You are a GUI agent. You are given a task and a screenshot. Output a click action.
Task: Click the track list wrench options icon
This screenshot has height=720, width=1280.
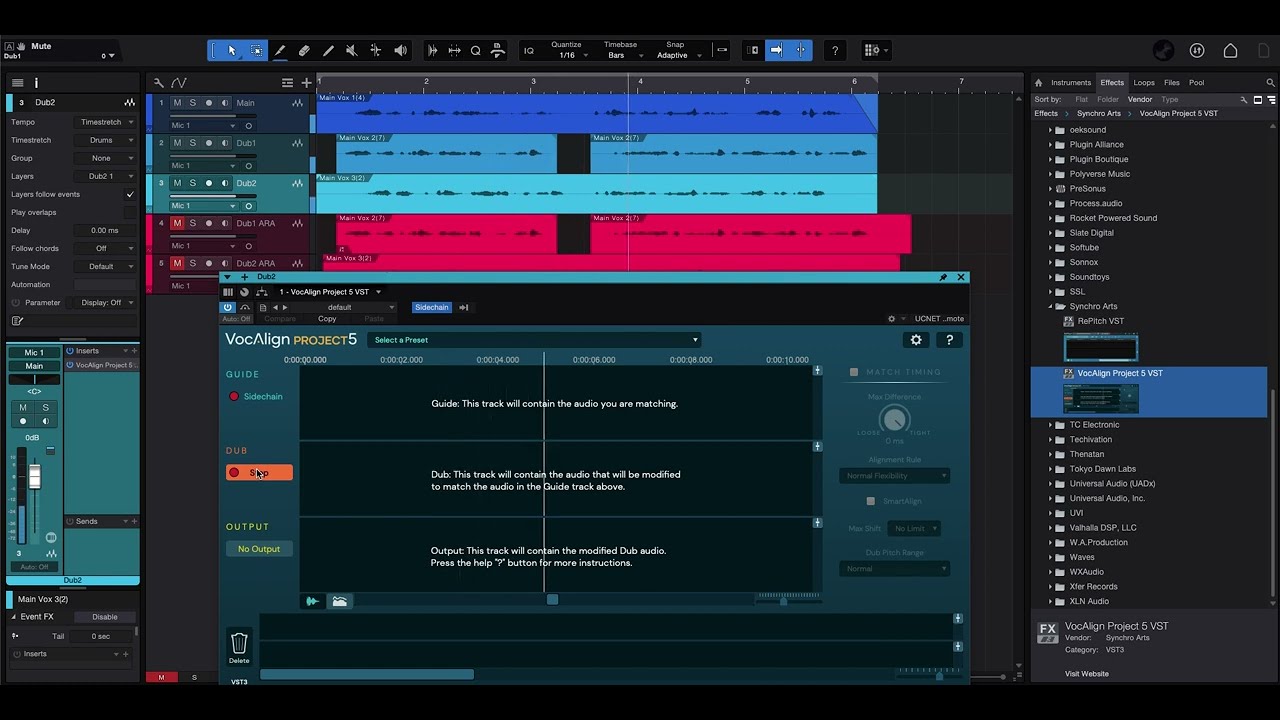click(158, 83)
